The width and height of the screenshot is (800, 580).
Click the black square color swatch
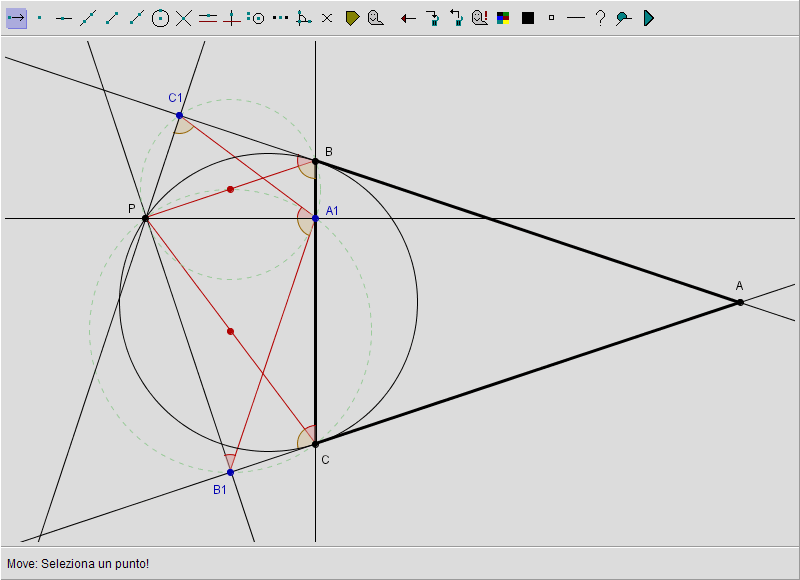[528, 18]
